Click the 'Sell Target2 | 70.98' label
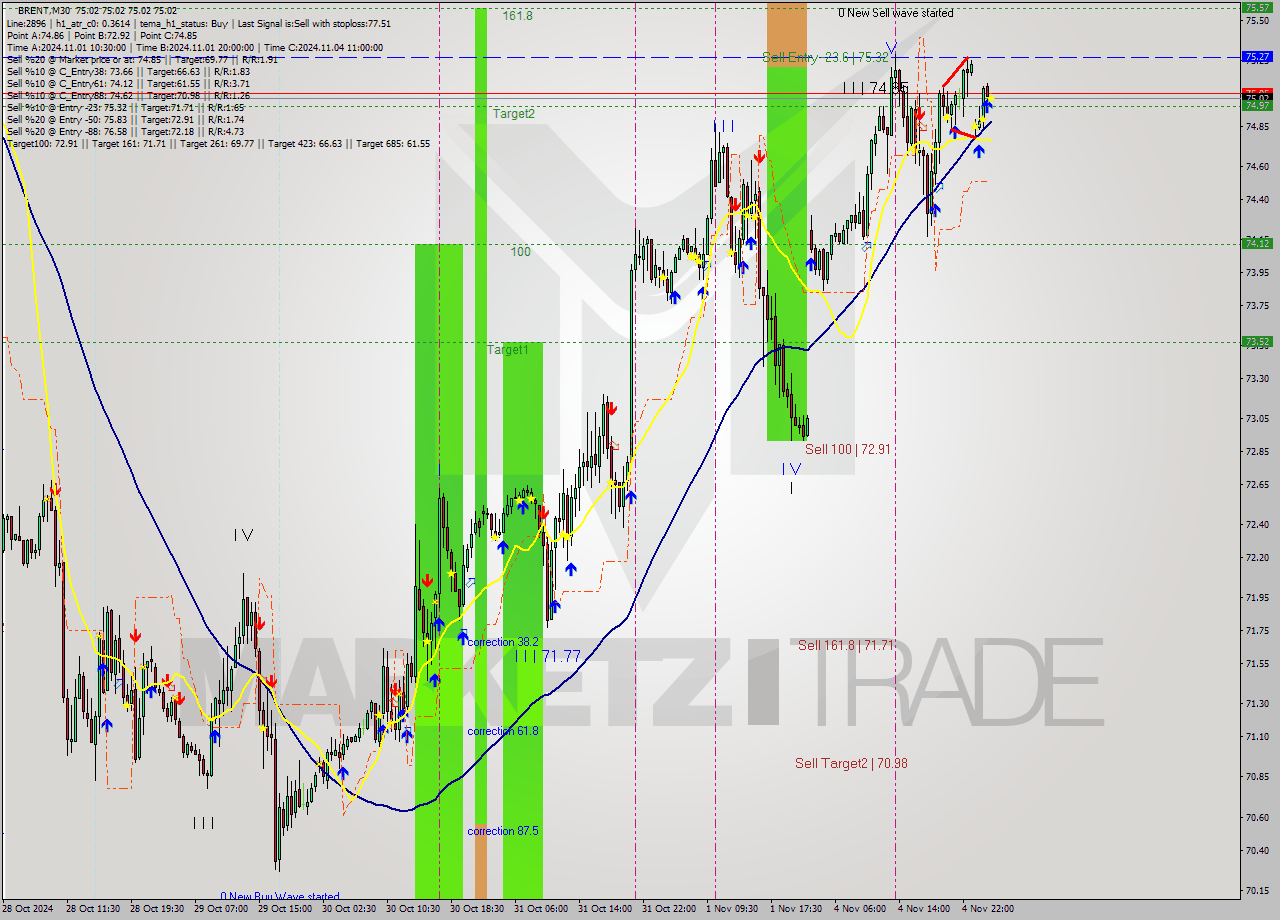Screen dimensions: 1280x920 pyautogui.click(x=851, y=763)
